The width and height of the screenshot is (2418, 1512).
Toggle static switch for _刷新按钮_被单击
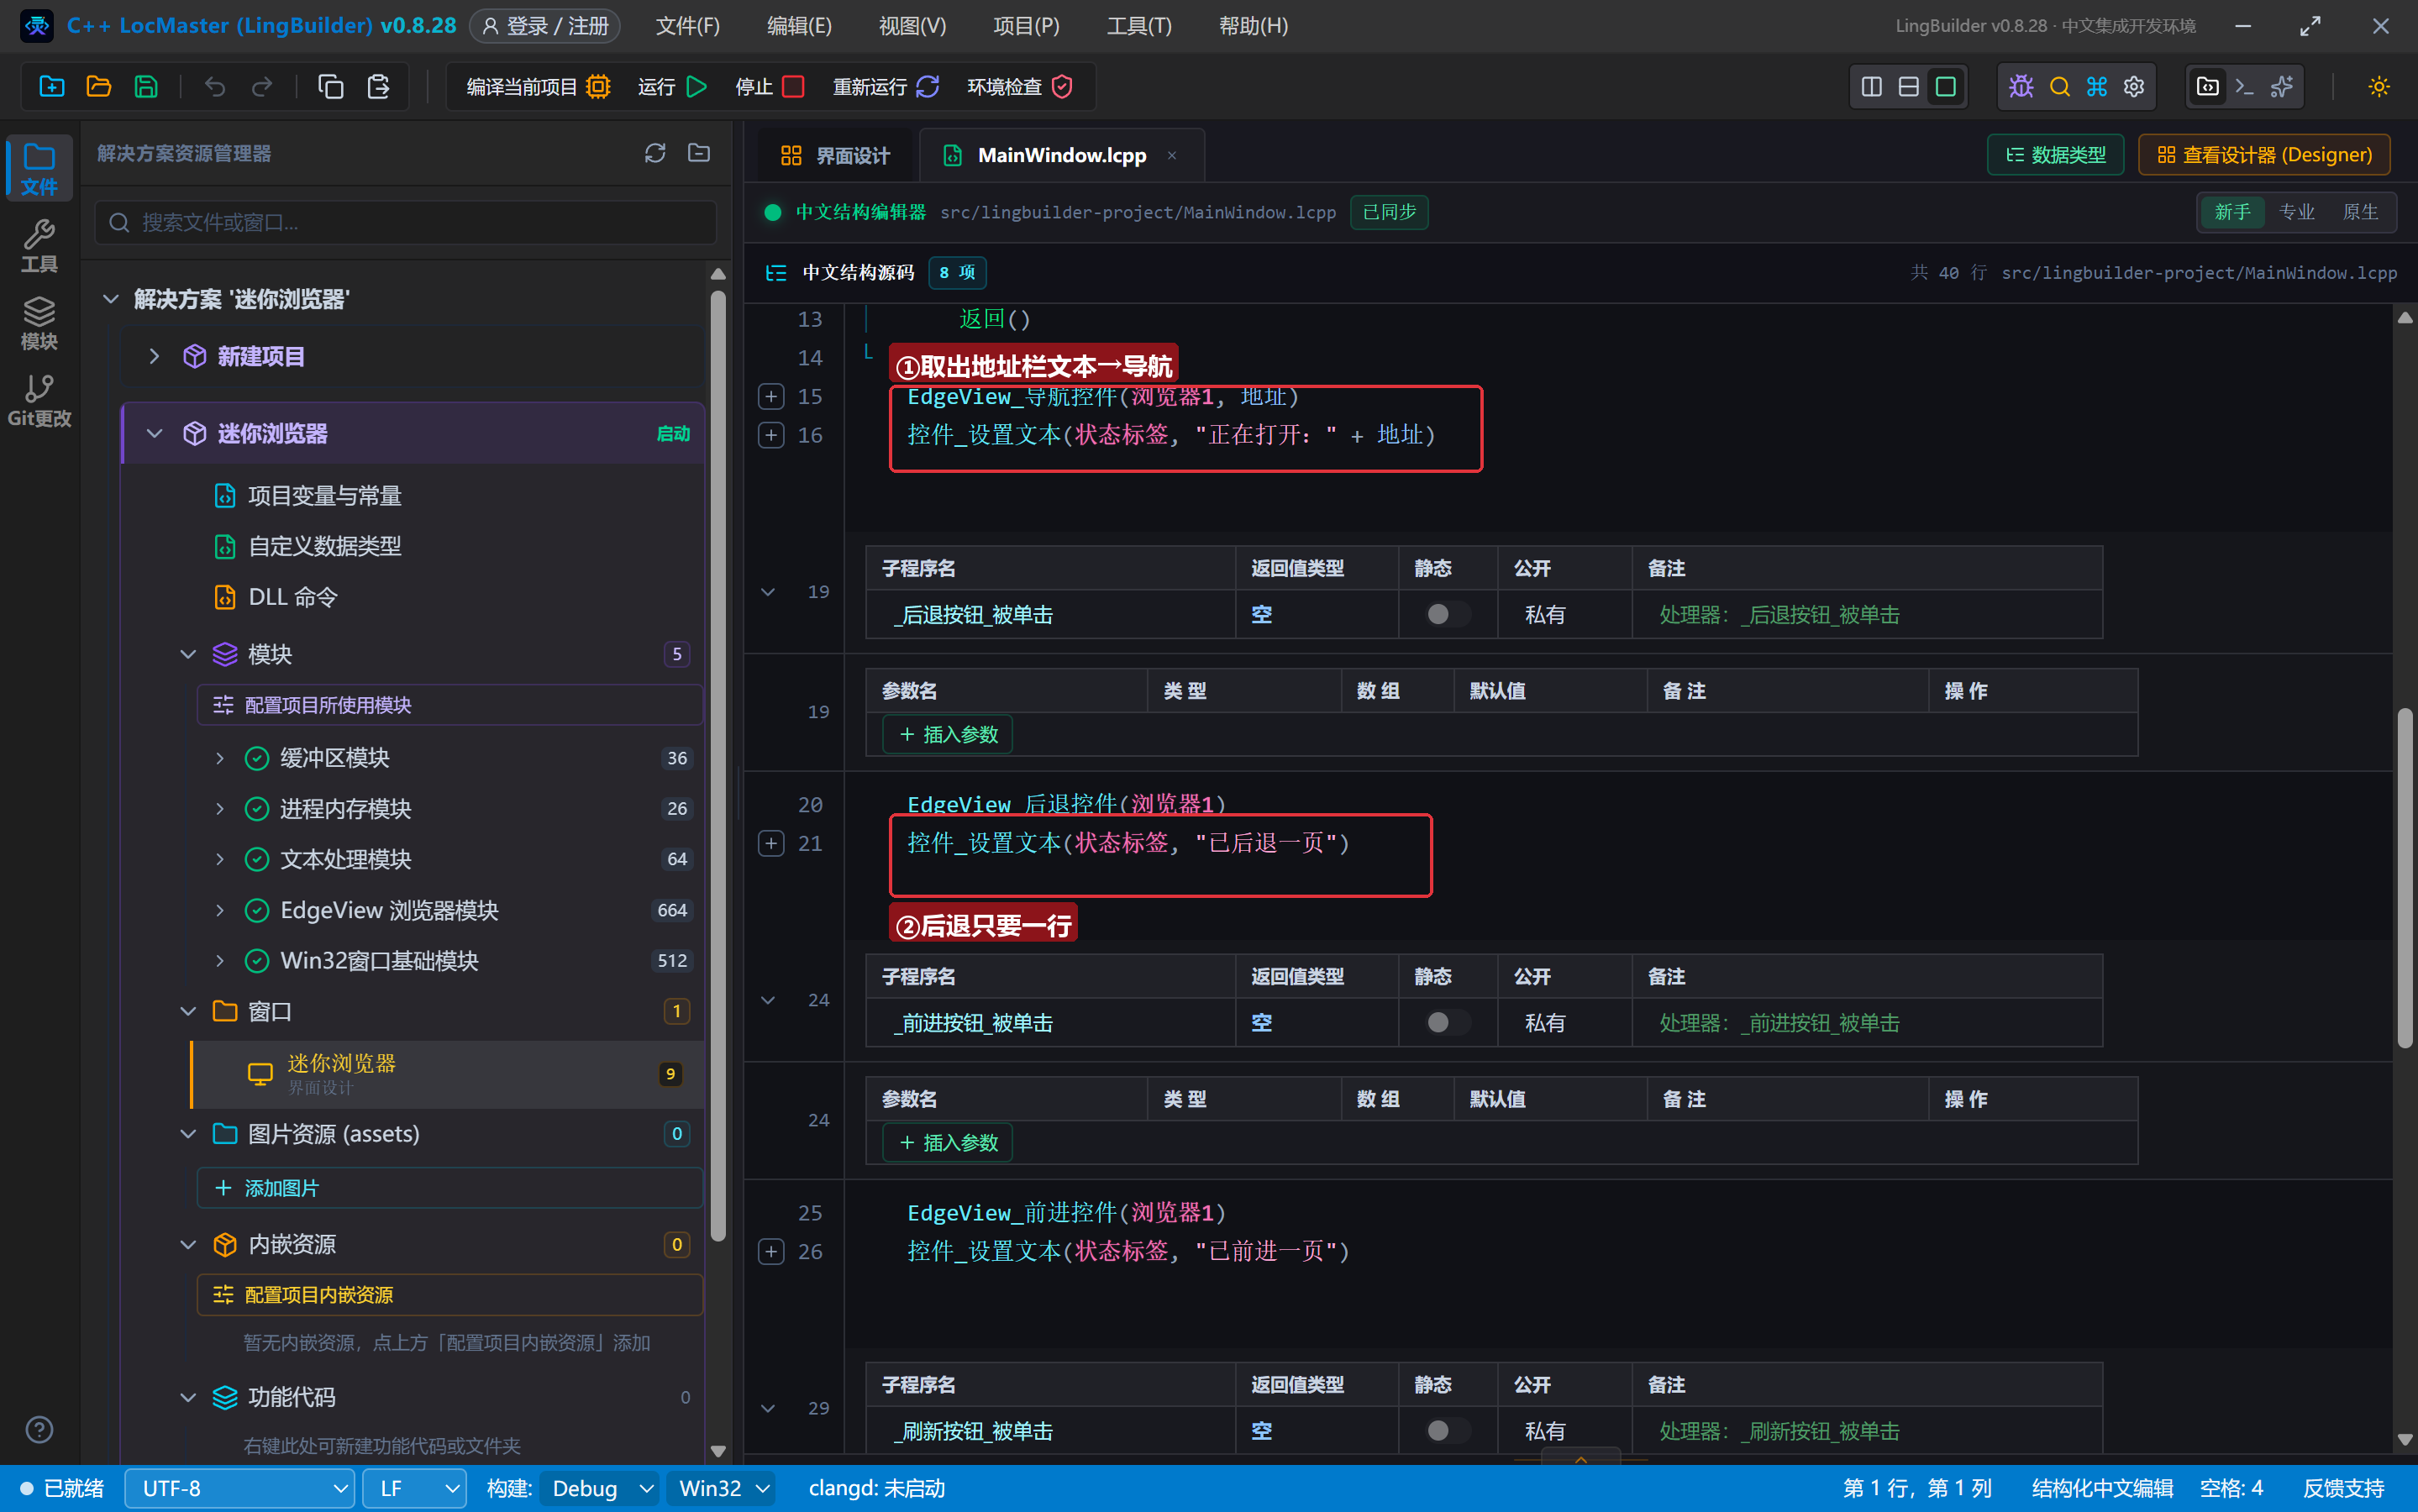point(1447,1430)
